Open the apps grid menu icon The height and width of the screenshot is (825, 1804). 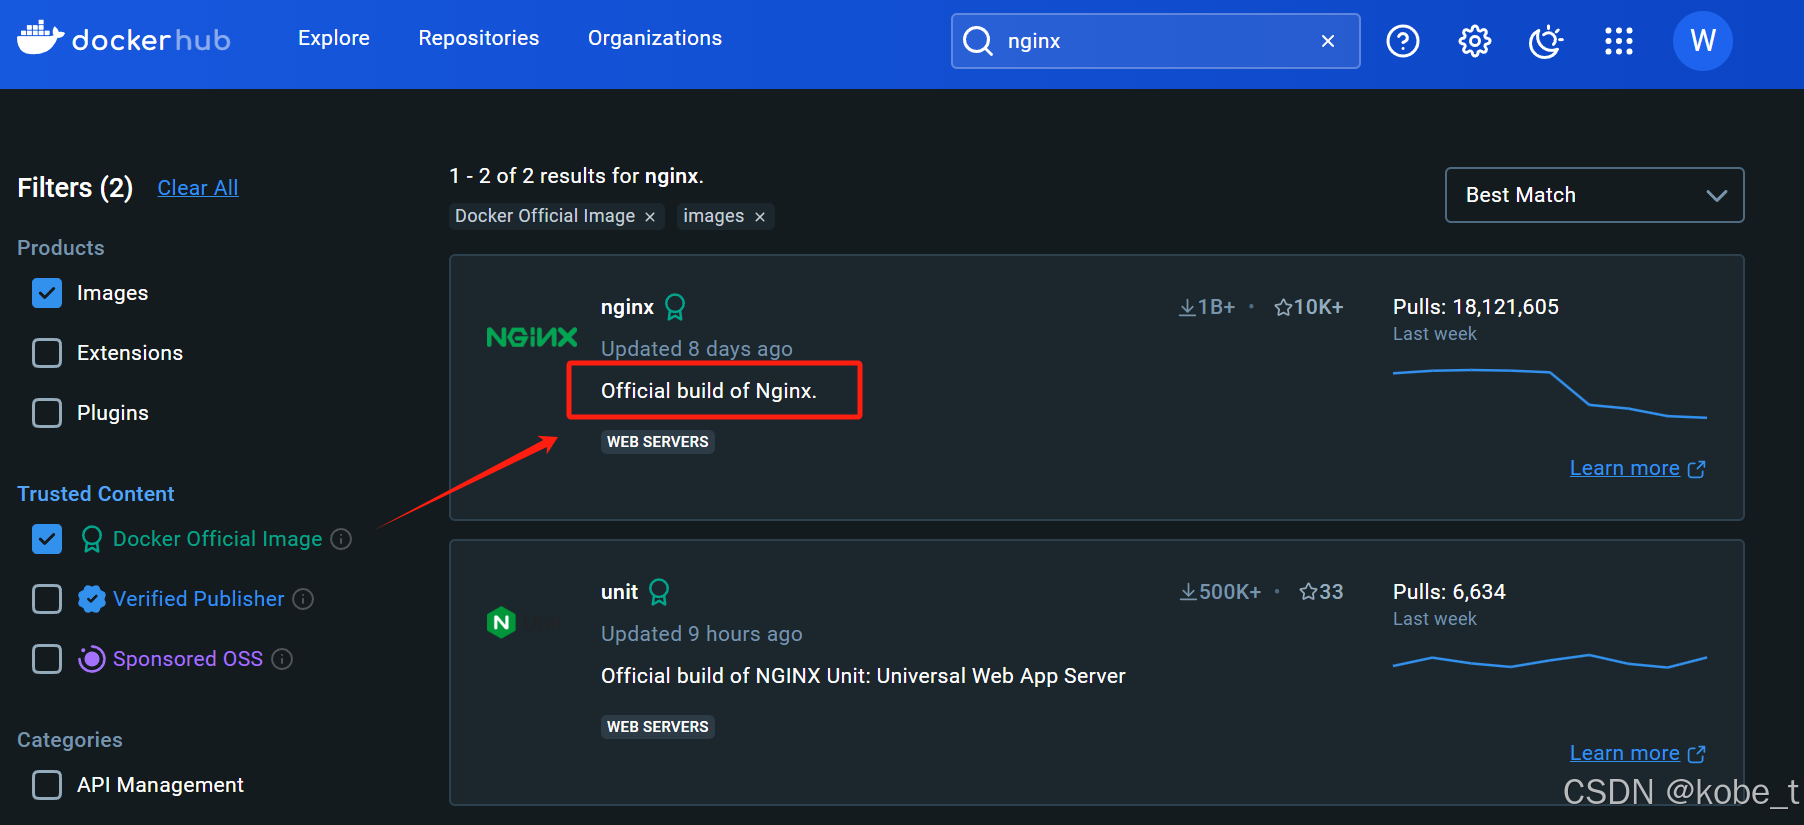pos(1618,41)
